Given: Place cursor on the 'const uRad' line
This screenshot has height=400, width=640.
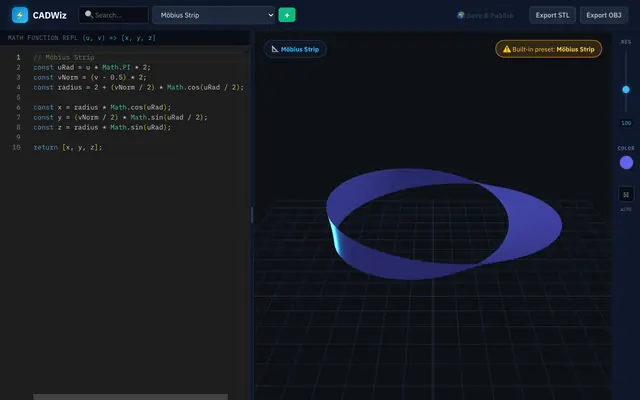Looking at the screenshot, I should [92, 67].
